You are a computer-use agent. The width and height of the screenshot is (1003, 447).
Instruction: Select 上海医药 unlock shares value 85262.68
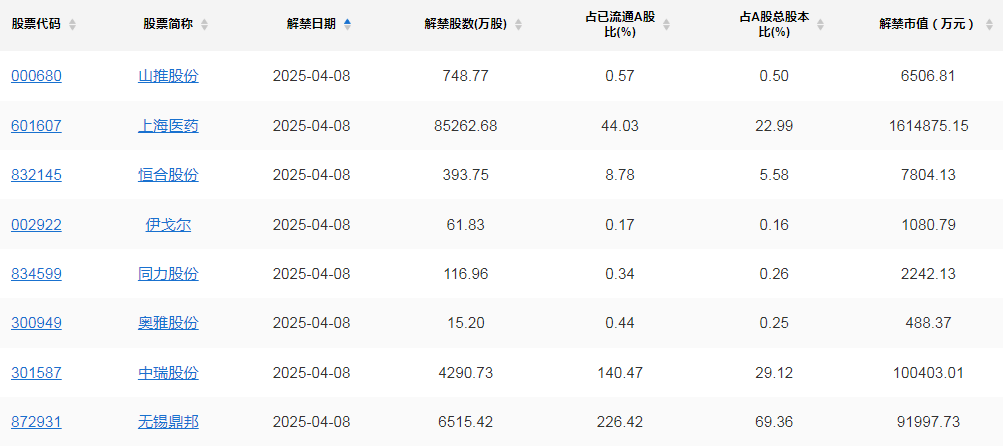point(465,126)
